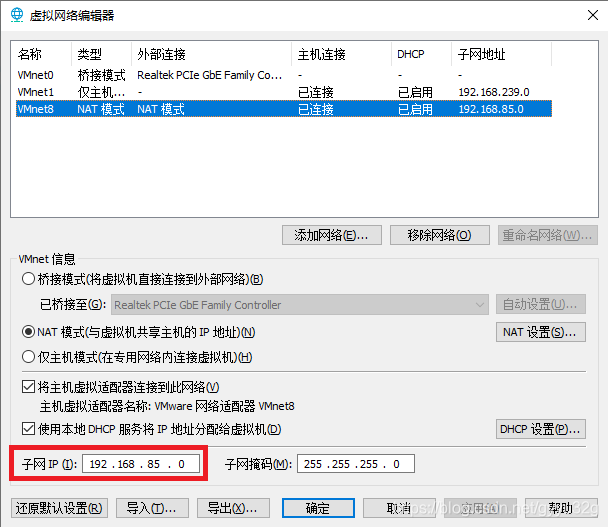
Task: Click 已连接 host cell in VMnet8 row
Action: pyautogui.click(x=316, y=109)
